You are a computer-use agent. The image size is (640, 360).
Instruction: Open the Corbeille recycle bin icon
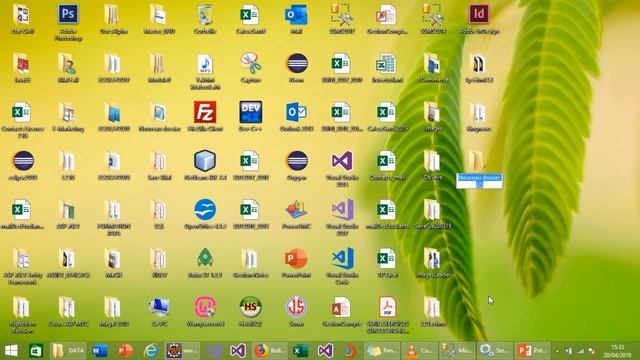pyautogui.click(x=205, y=15)
